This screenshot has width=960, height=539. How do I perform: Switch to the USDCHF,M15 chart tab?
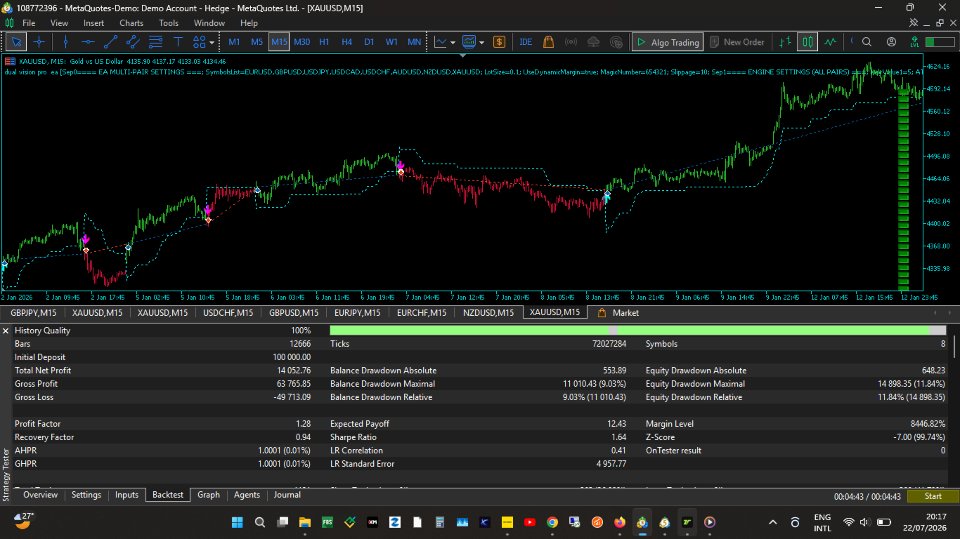click(x=228, y=312)
